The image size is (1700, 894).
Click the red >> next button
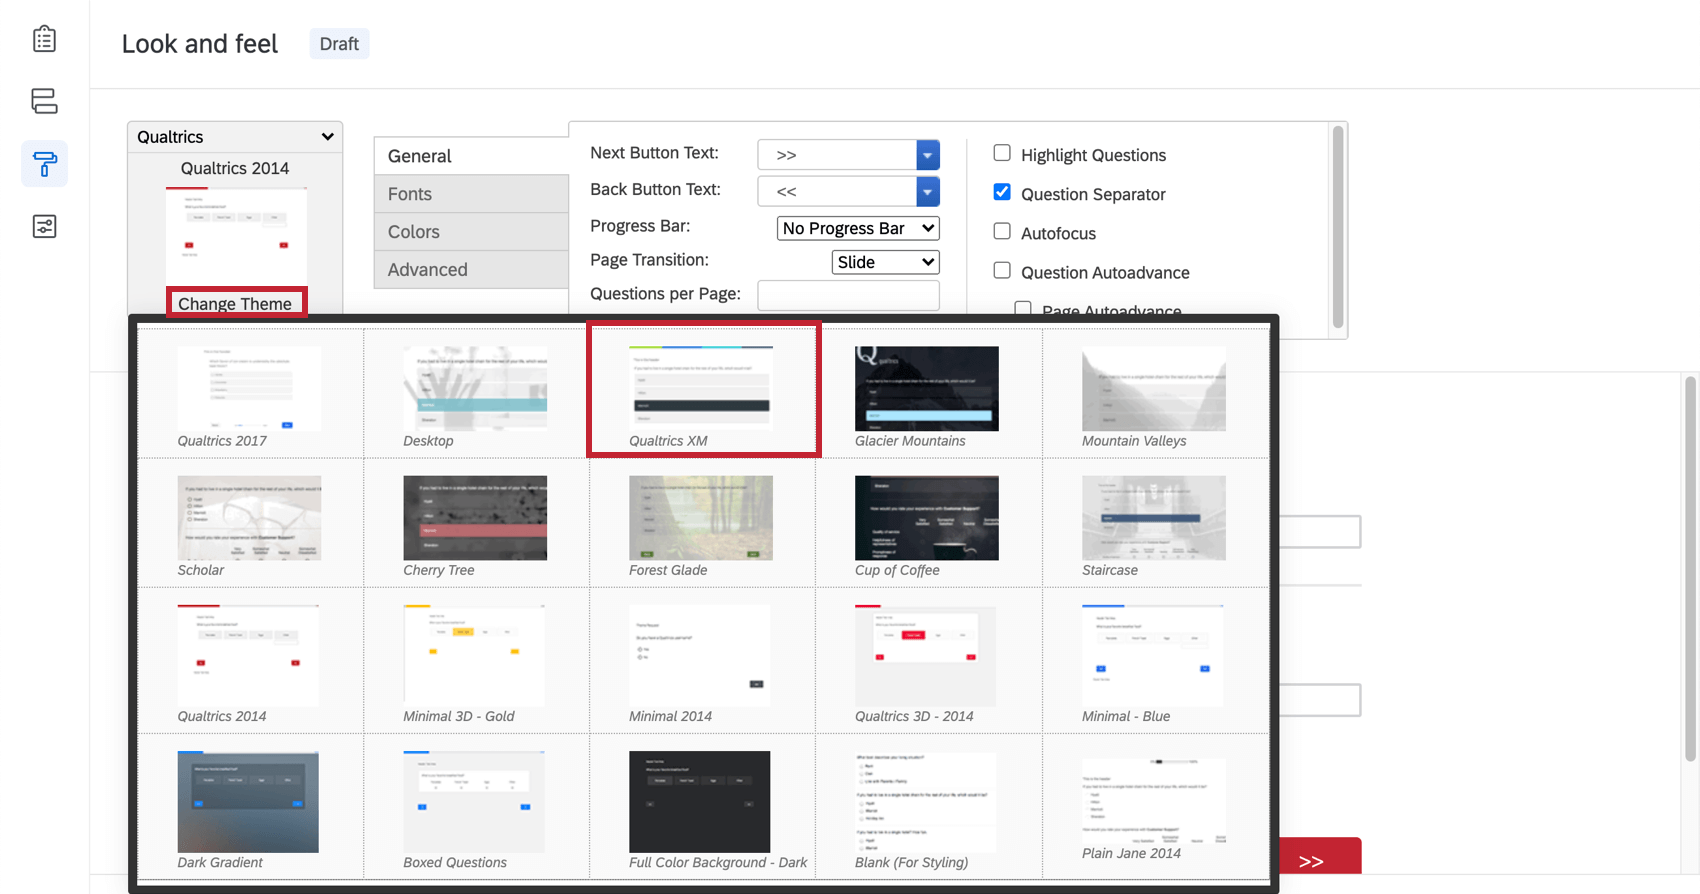pos(1320,858)
